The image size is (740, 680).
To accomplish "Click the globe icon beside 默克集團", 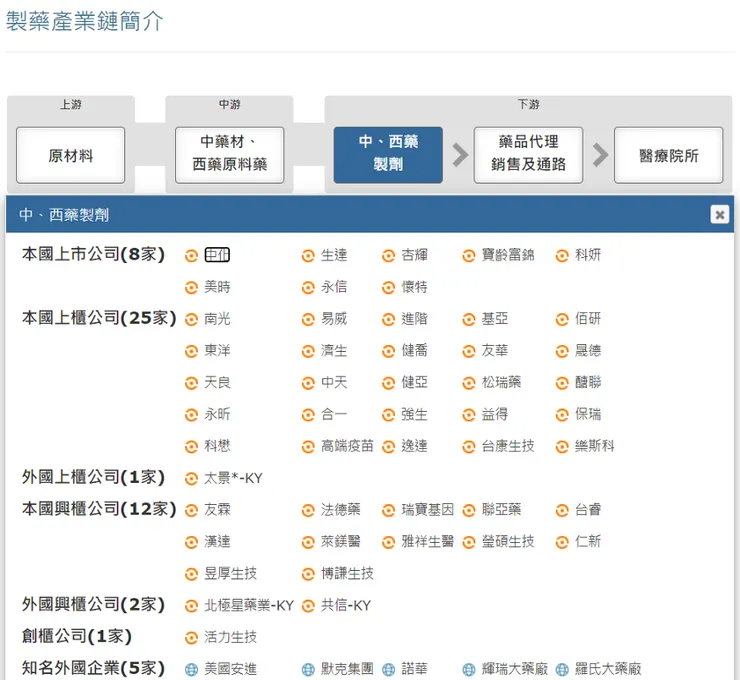I will pos(308,670).
